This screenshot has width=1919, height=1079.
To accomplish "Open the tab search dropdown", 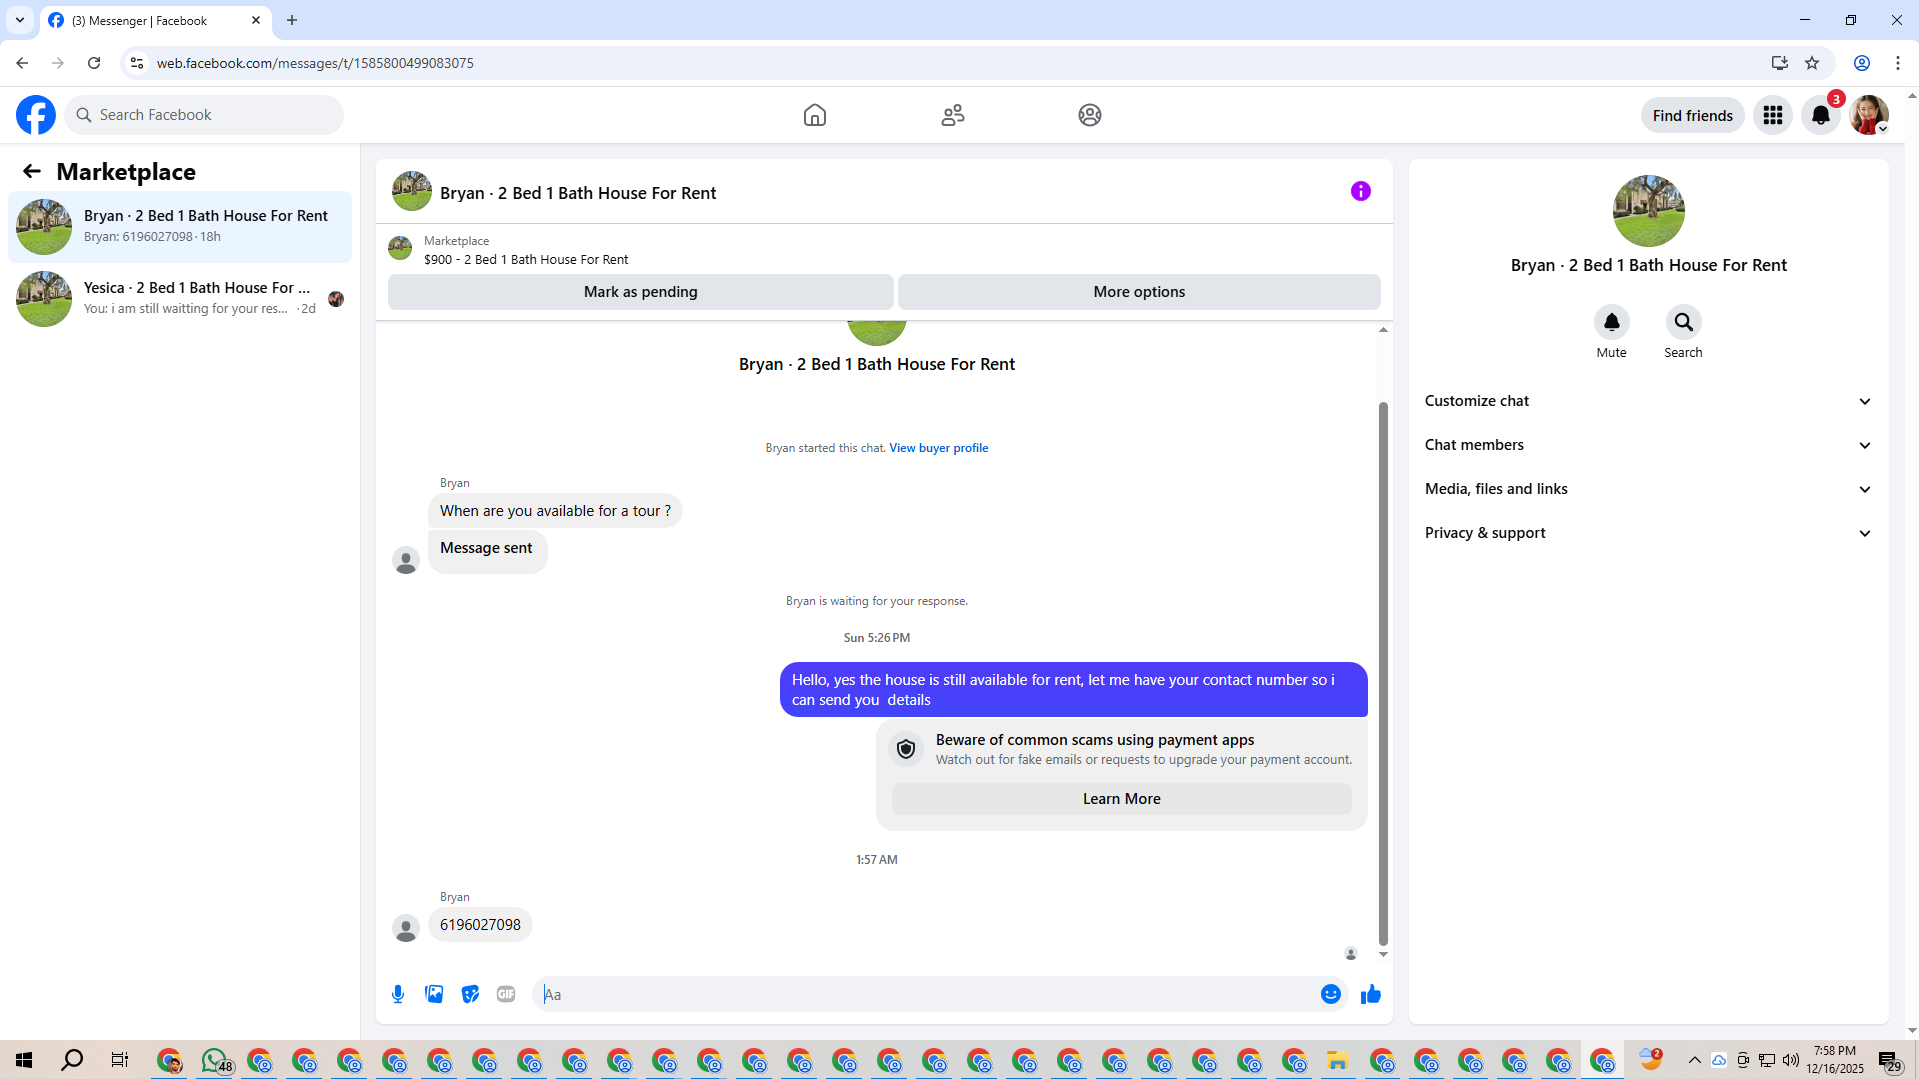I will pos(20,20).
